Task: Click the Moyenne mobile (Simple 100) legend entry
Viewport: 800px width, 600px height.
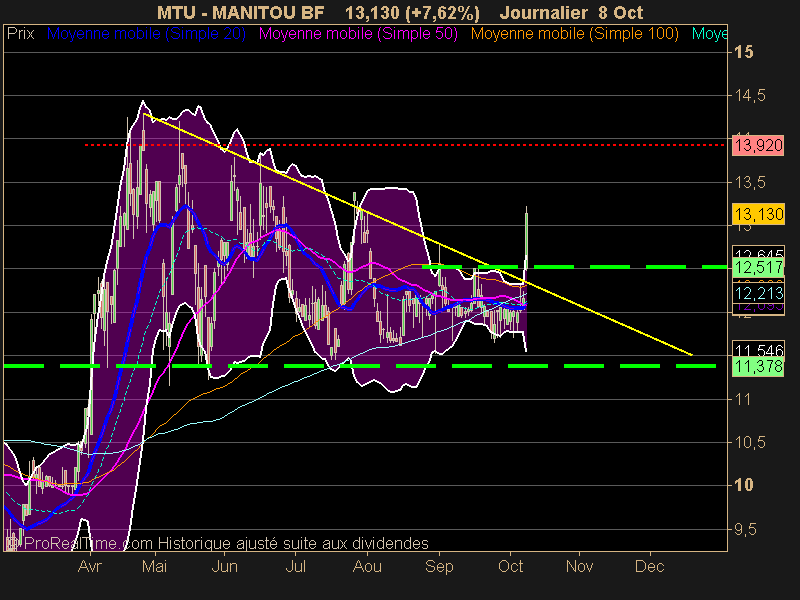Action: pyautogui.click(x=574, y=34)
